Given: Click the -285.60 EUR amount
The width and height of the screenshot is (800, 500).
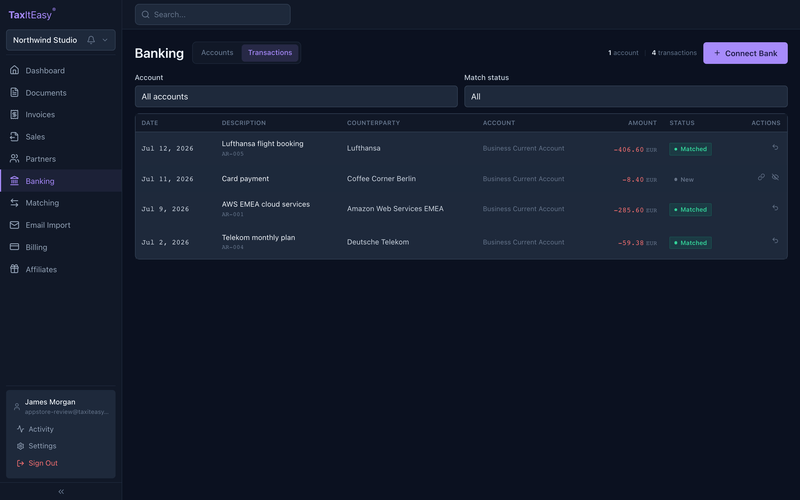Looking at the screenshot, I should point(635,210).
